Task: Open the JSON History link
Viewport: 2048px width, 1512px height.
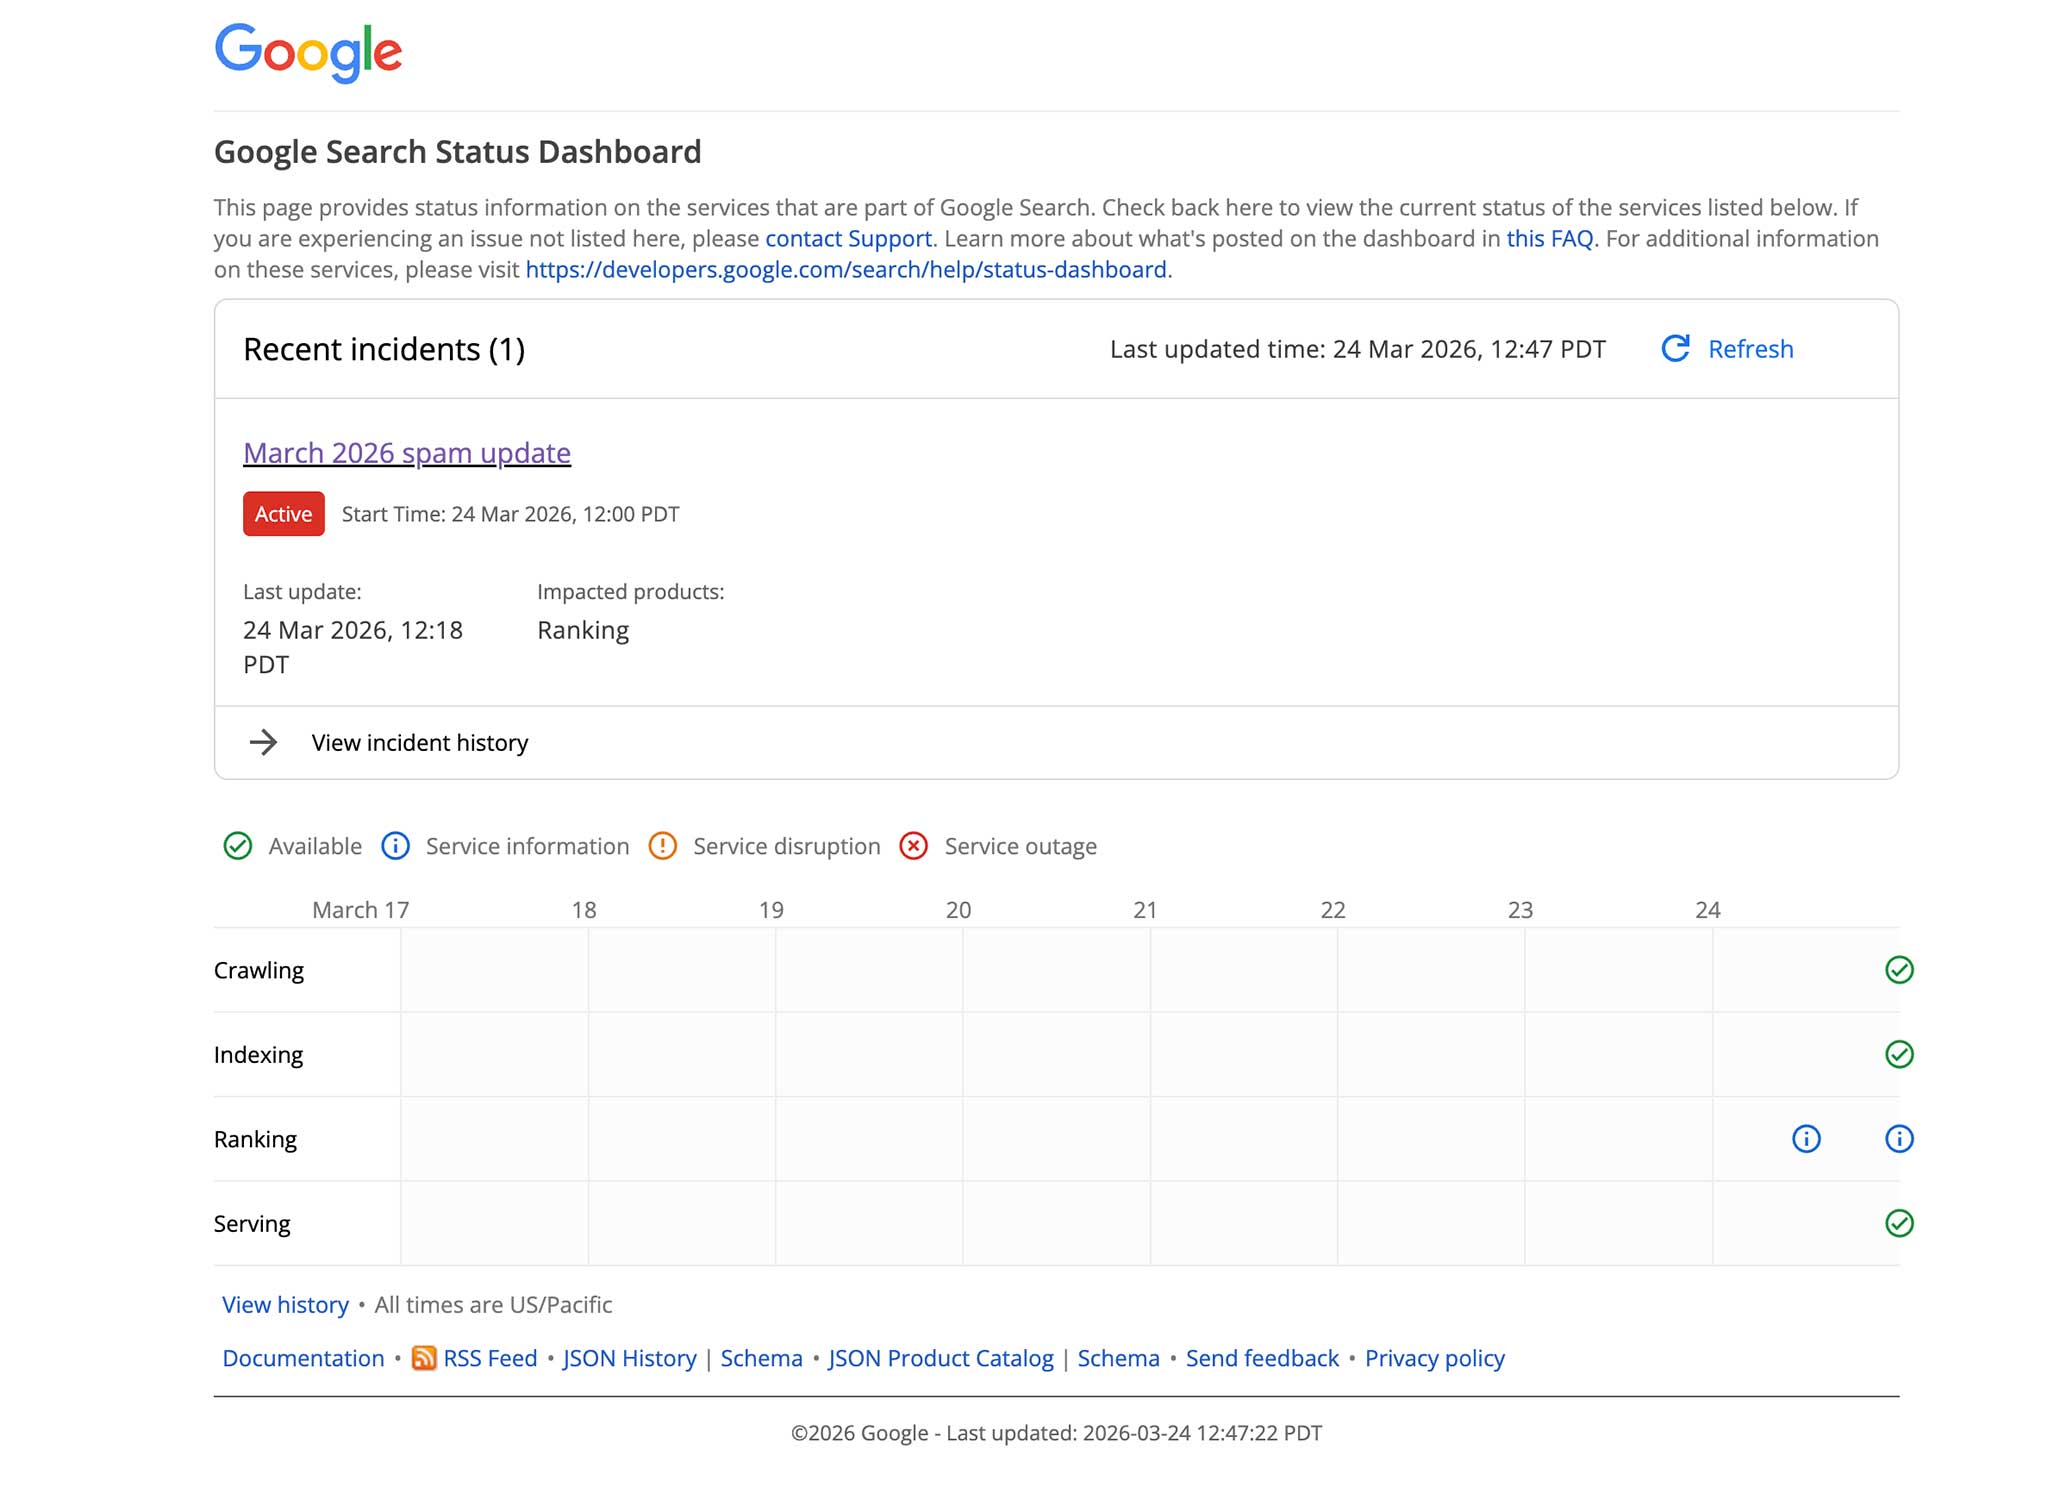Action: tap(629, 1359)
